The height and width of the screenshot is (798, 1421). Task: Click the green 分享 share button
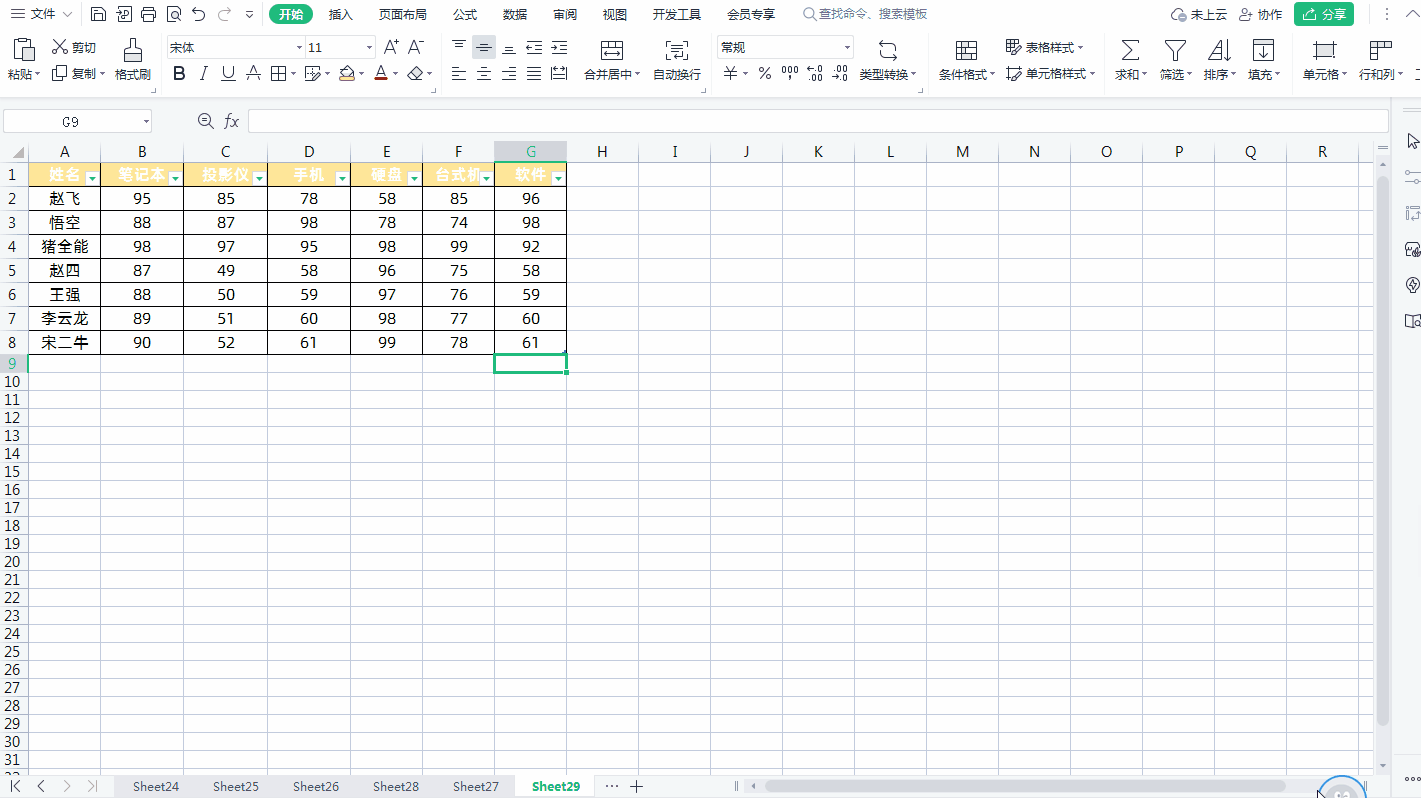point(1324,14)
